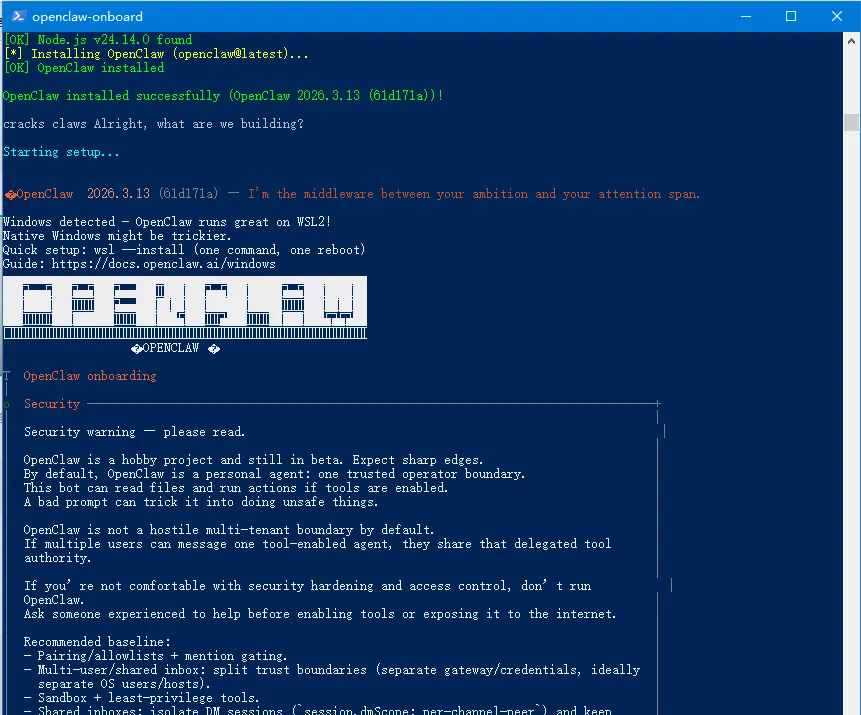Click 'By default, OpenClaw is a personal agent' line

[275, 474]
